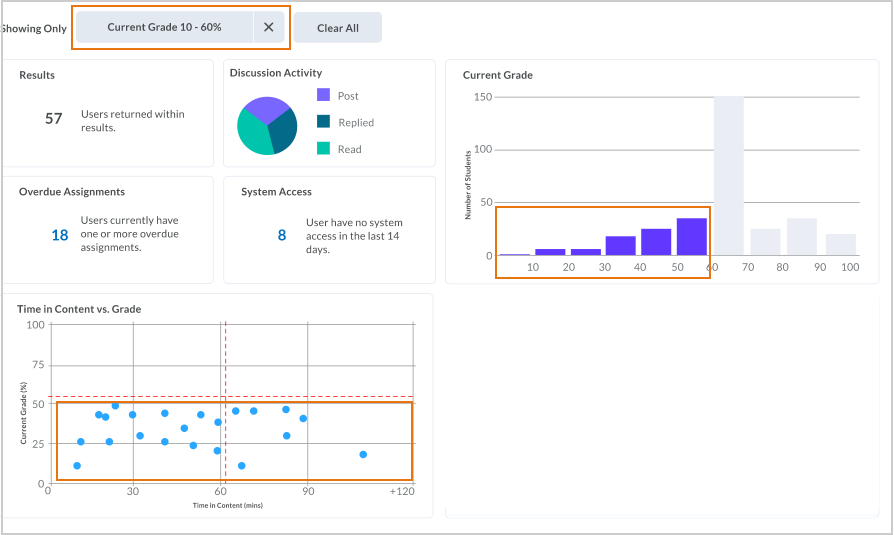
Task: Click the rightmost scatter plot data point
Action: pos(363,454)
